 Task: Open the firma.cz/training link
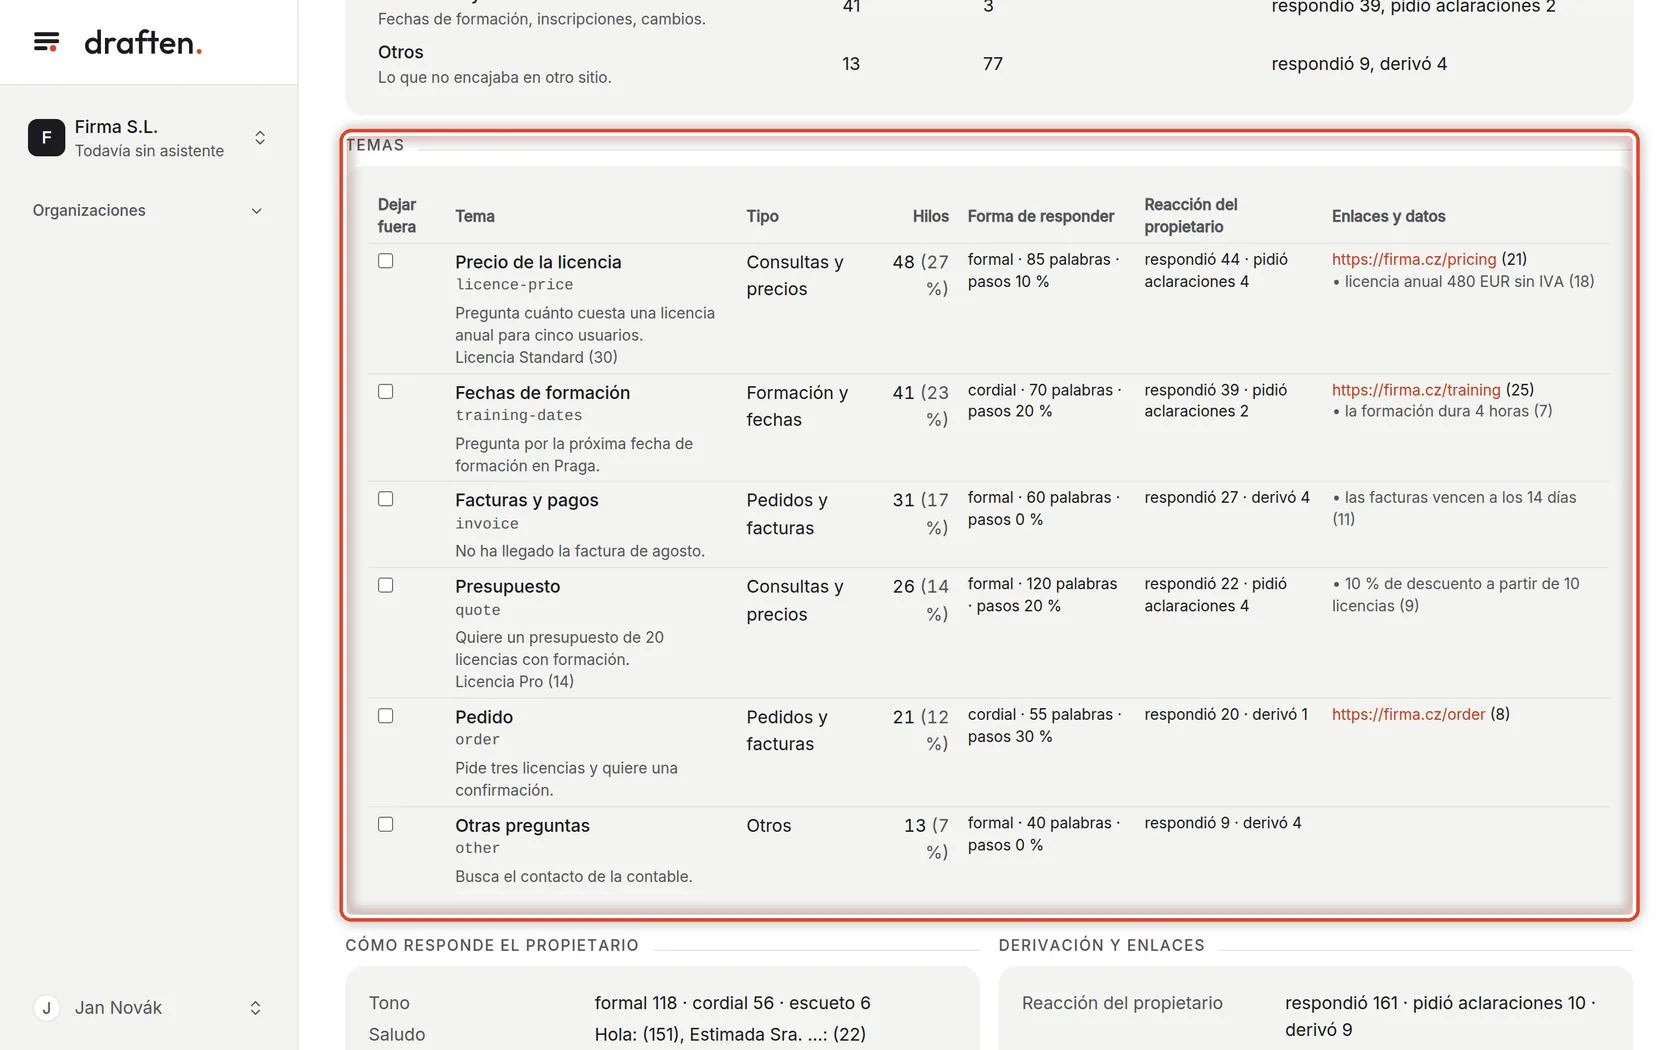pos(1416,390)
